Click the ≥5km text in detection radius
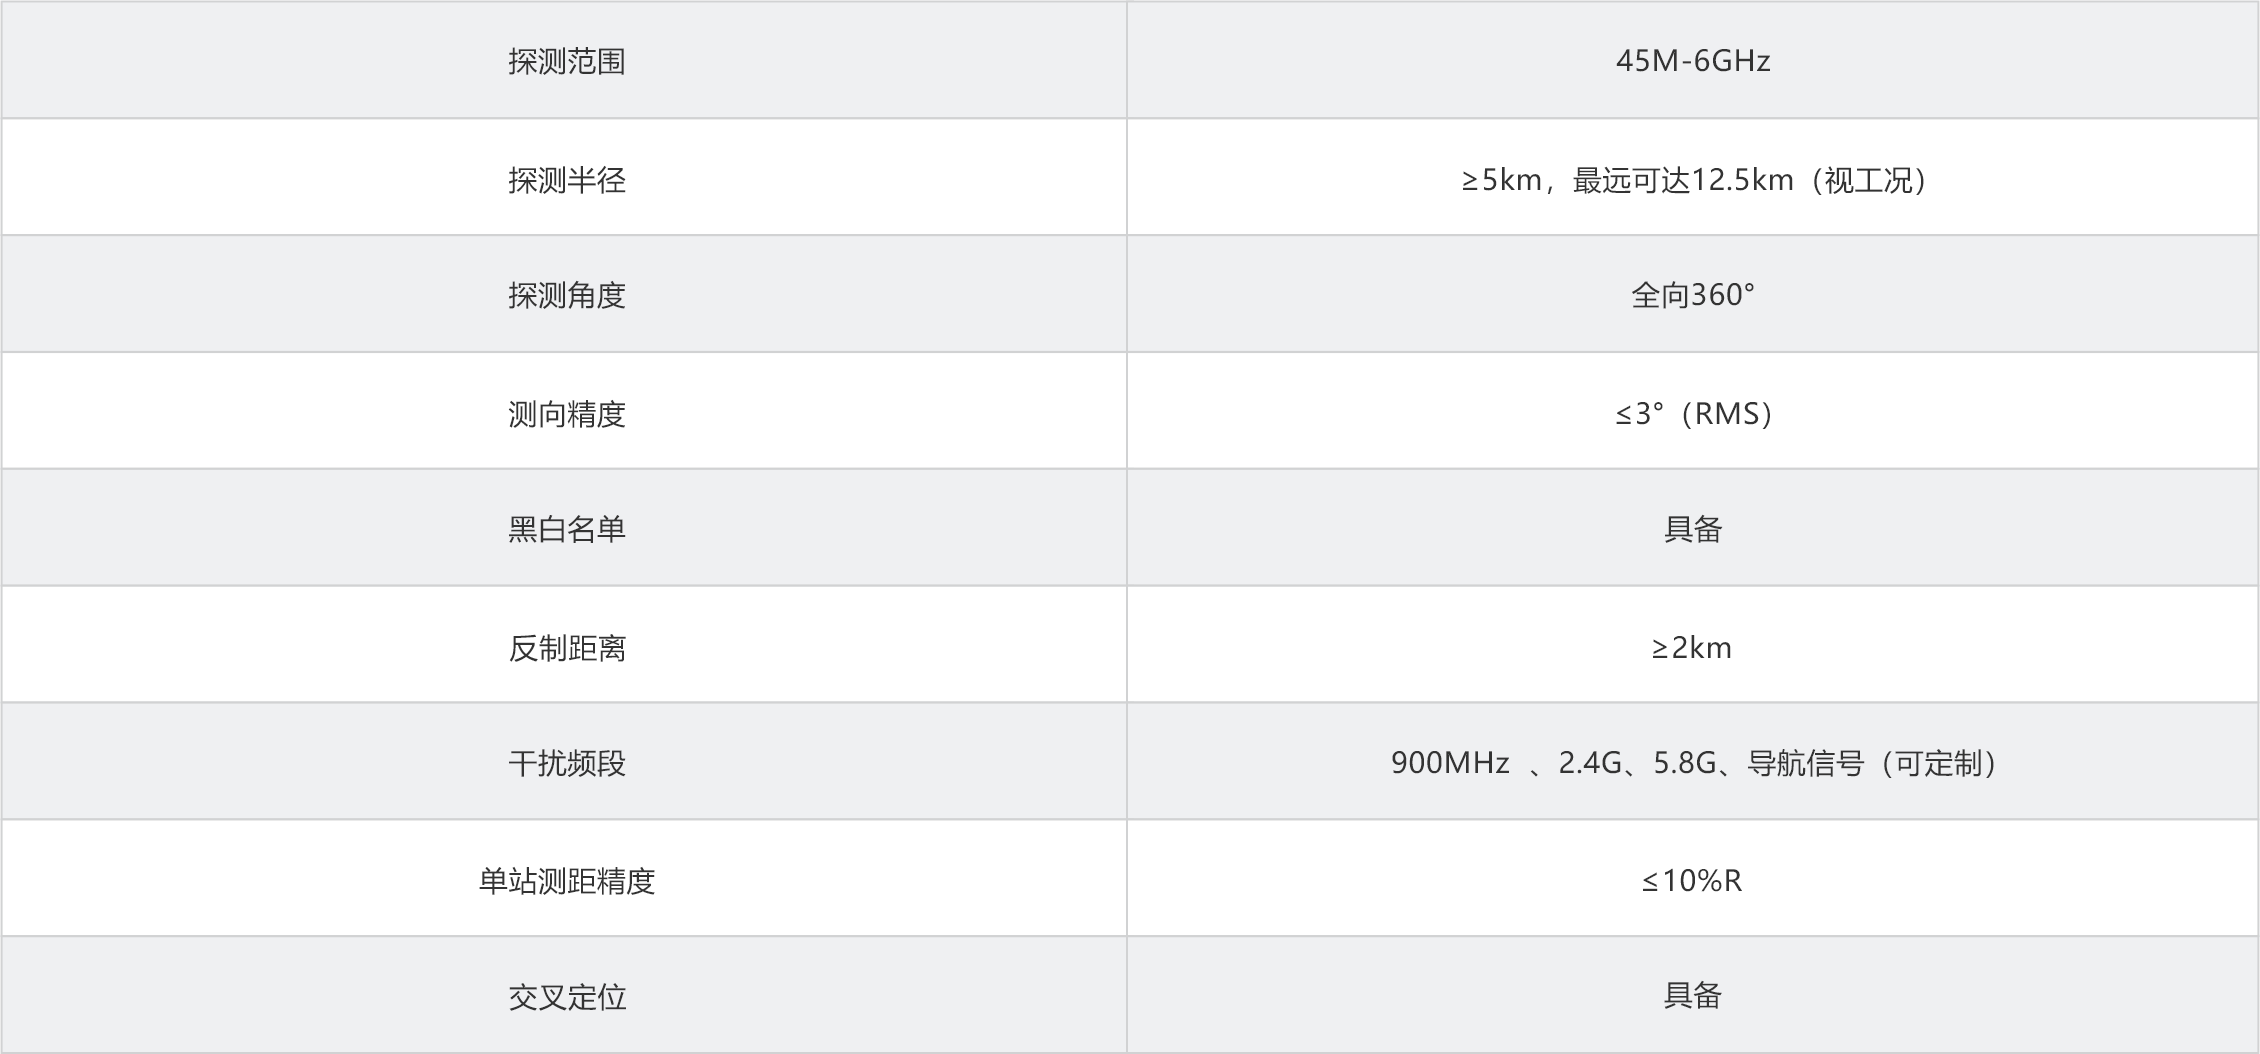This screenshot has height=1054, width=2260. coord(1501,180)
